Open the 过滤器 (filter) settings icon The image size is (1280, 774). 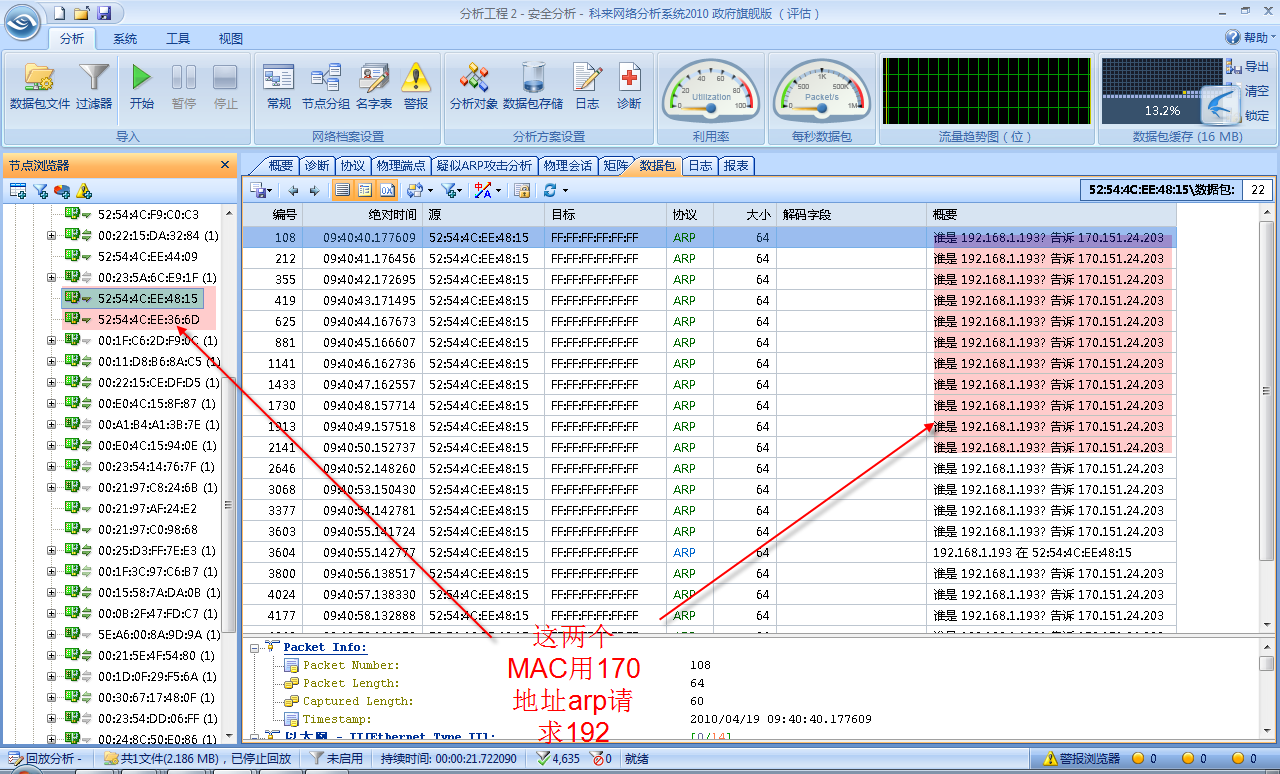click(93, 80)
